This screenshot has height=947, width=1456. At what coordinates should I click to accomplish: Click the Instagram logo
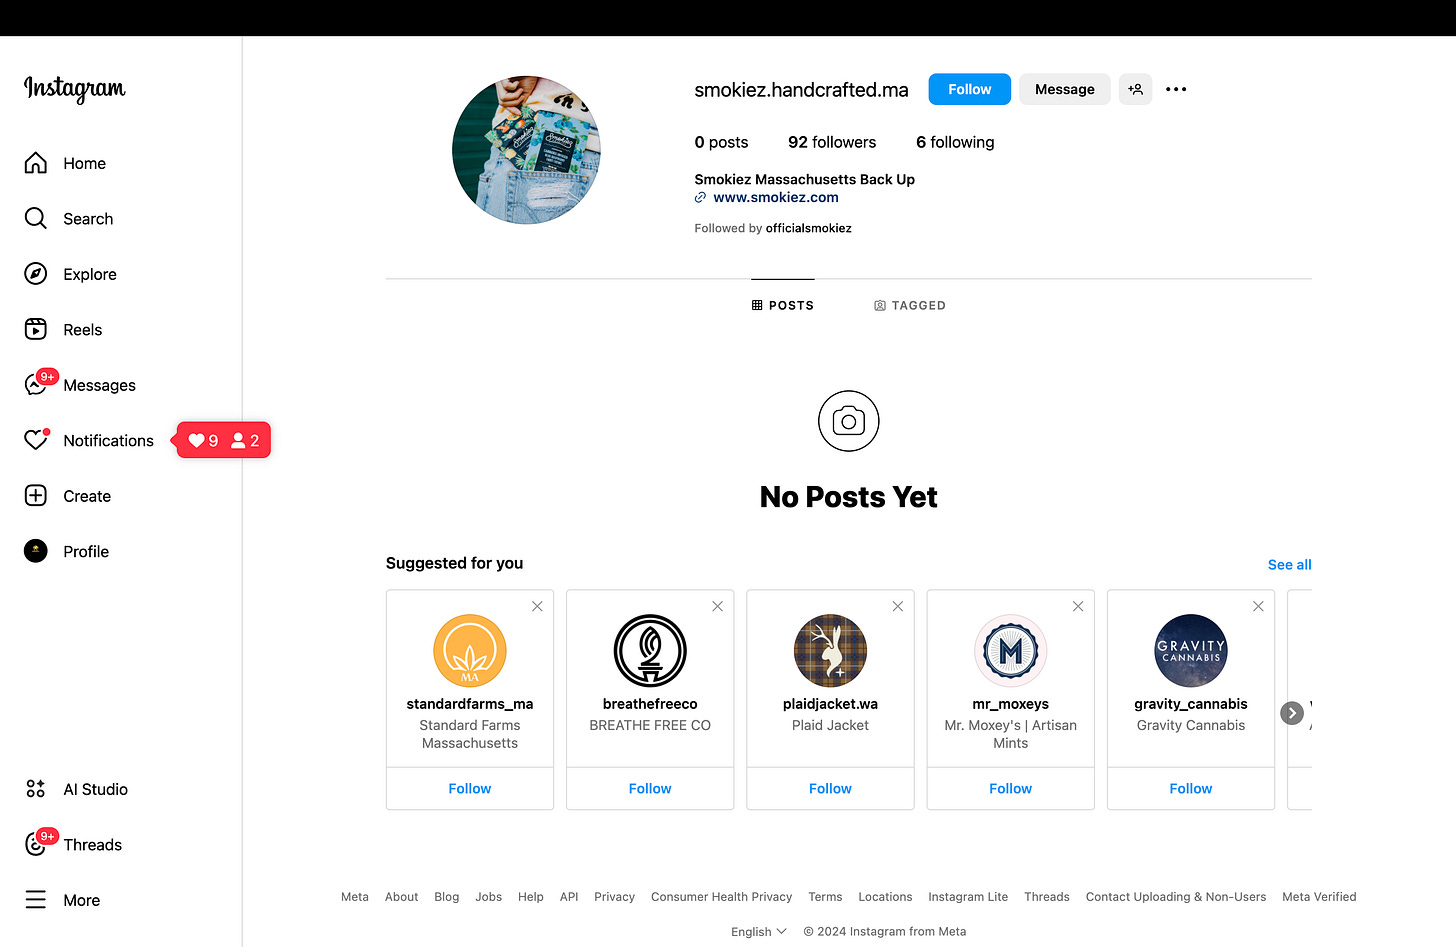(75, 89)
